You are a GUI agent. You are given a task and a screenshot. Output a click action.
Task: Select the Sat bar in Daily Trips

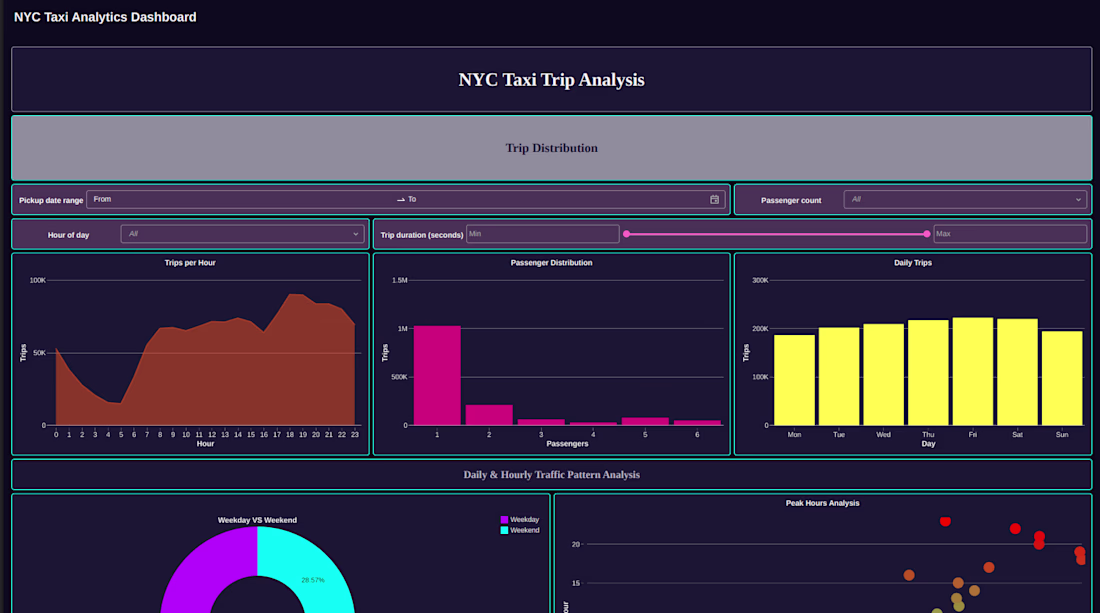coord(1017,372)
